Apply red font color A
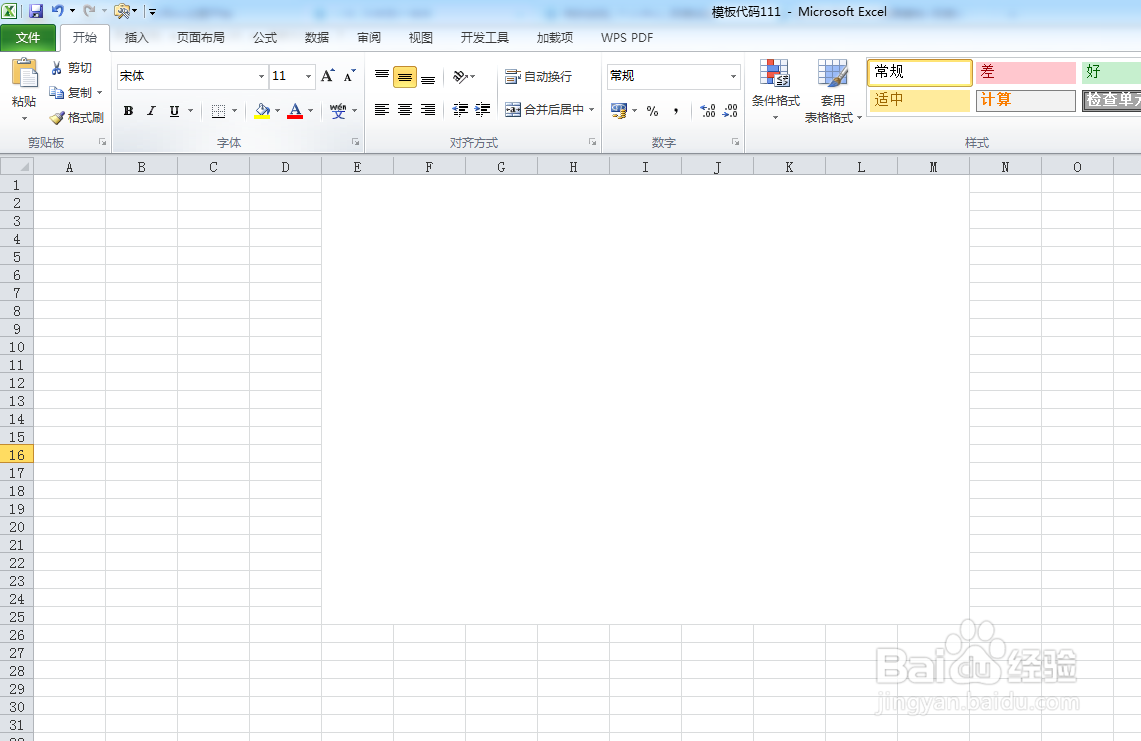 pyautogui.click(x=295, y=111)
